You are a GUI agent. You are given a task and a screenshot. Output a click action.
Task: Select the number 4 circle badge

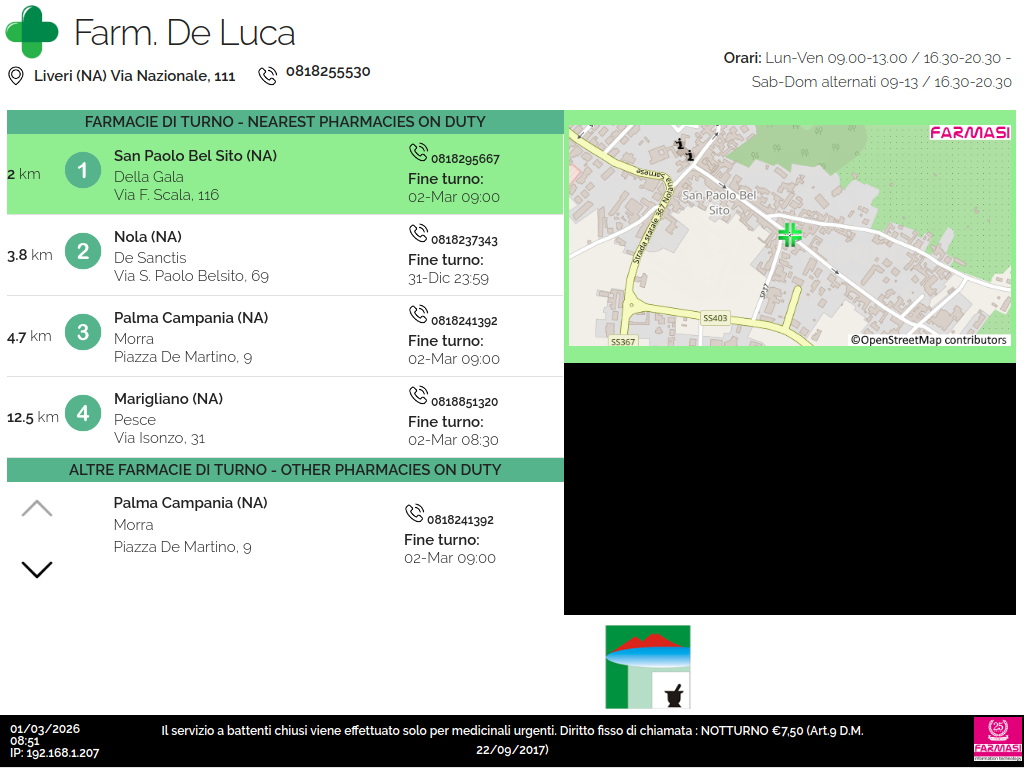[83, 413]
